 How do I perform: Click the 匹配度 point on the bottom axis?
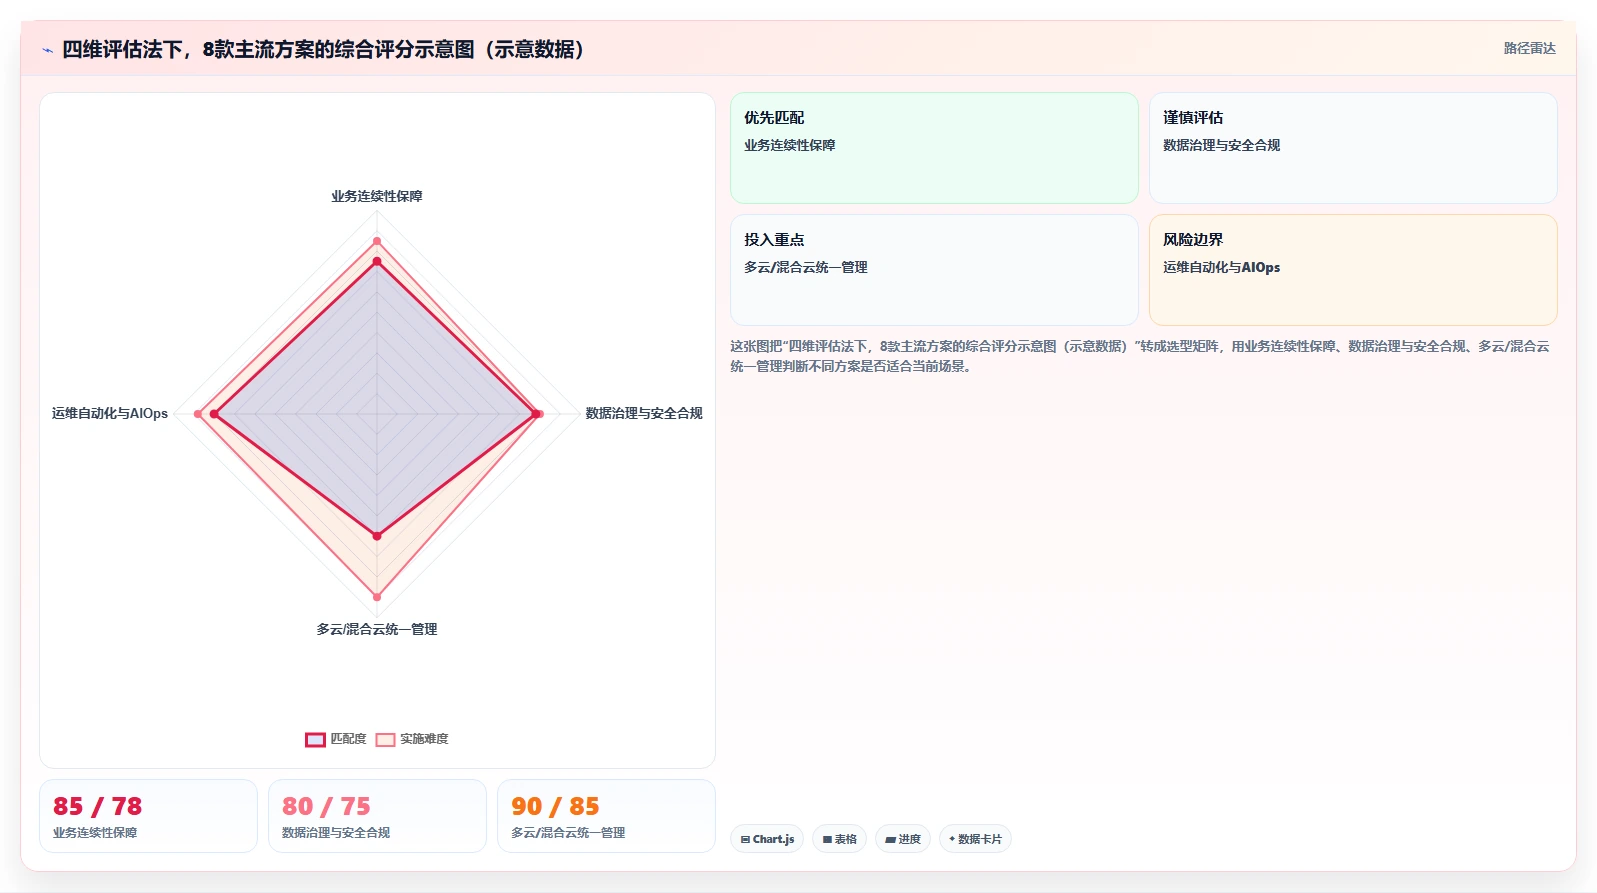coord(377,536)
